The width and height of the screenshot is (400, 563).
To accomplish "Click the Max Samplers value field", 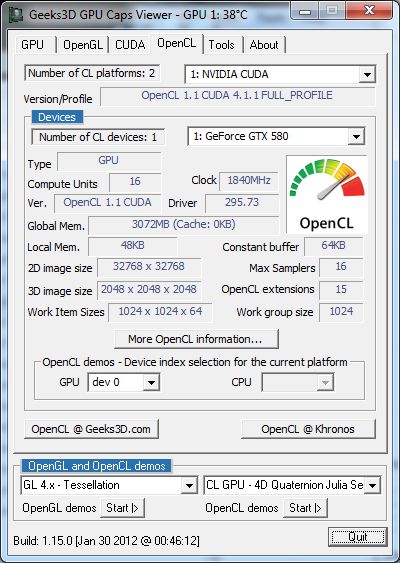I will 341,267.
